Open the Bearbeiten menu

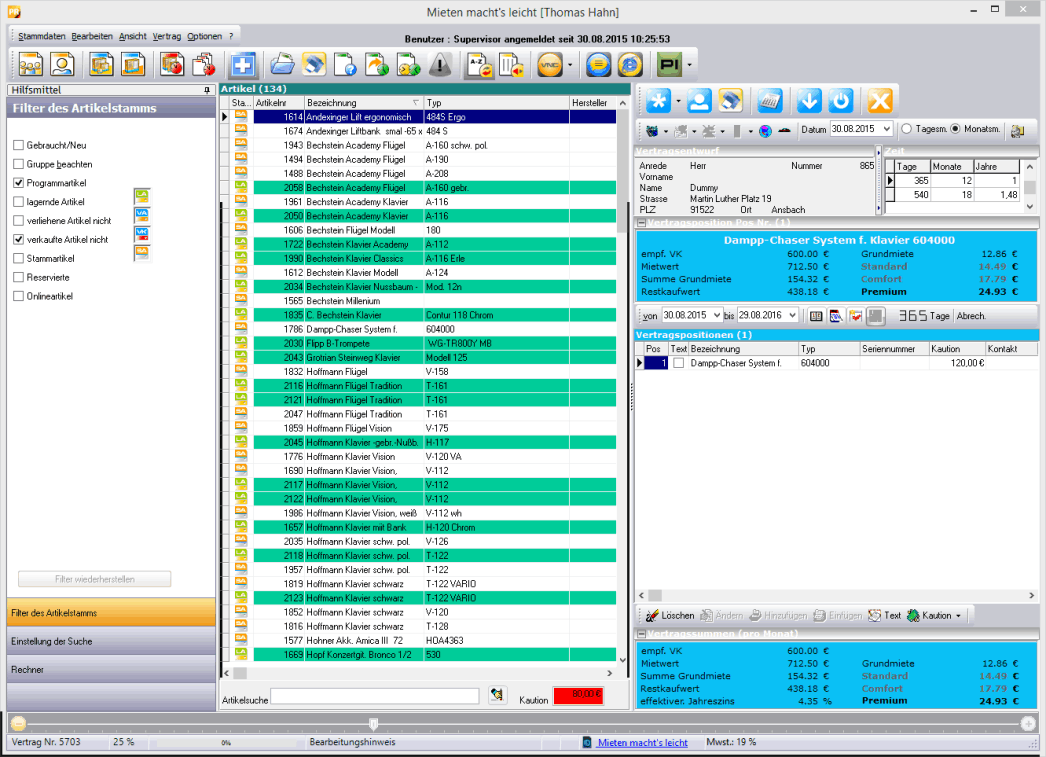(x=92, y=36)
